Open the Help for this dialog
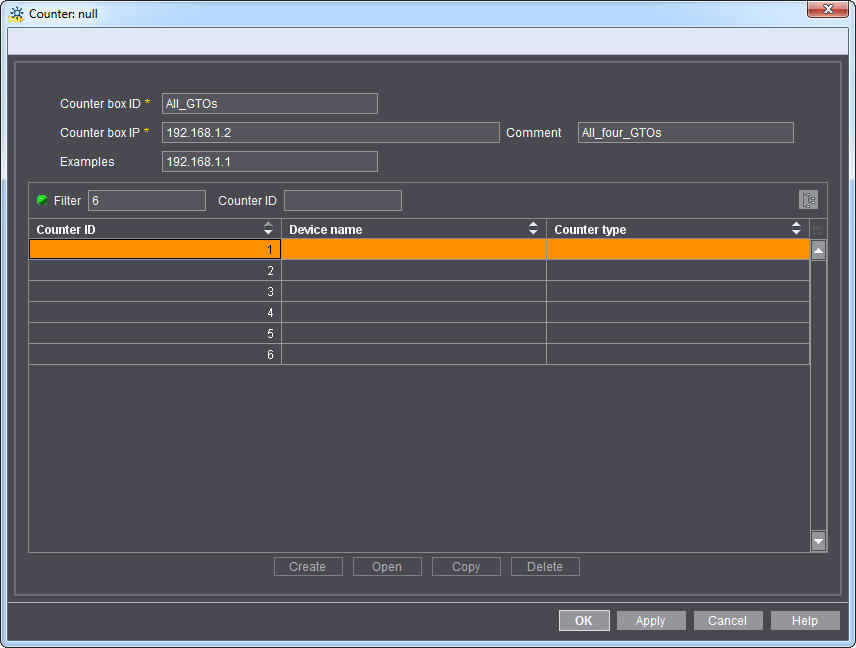The width and height of the screenshot is (856, 648). (805, 620)
